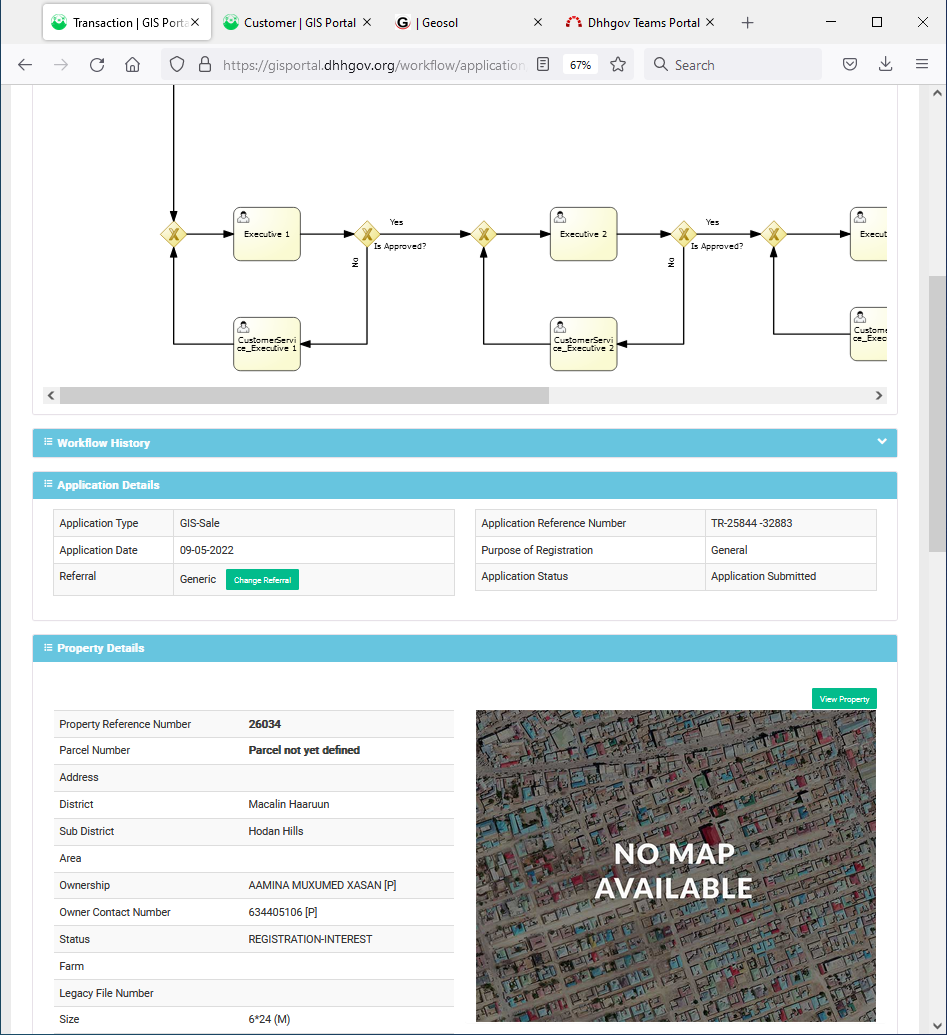The height and width of the screenshot is (1035, 947).
Task: Click Is Approved gateway after Executive 1
Action: click(367, 234)
